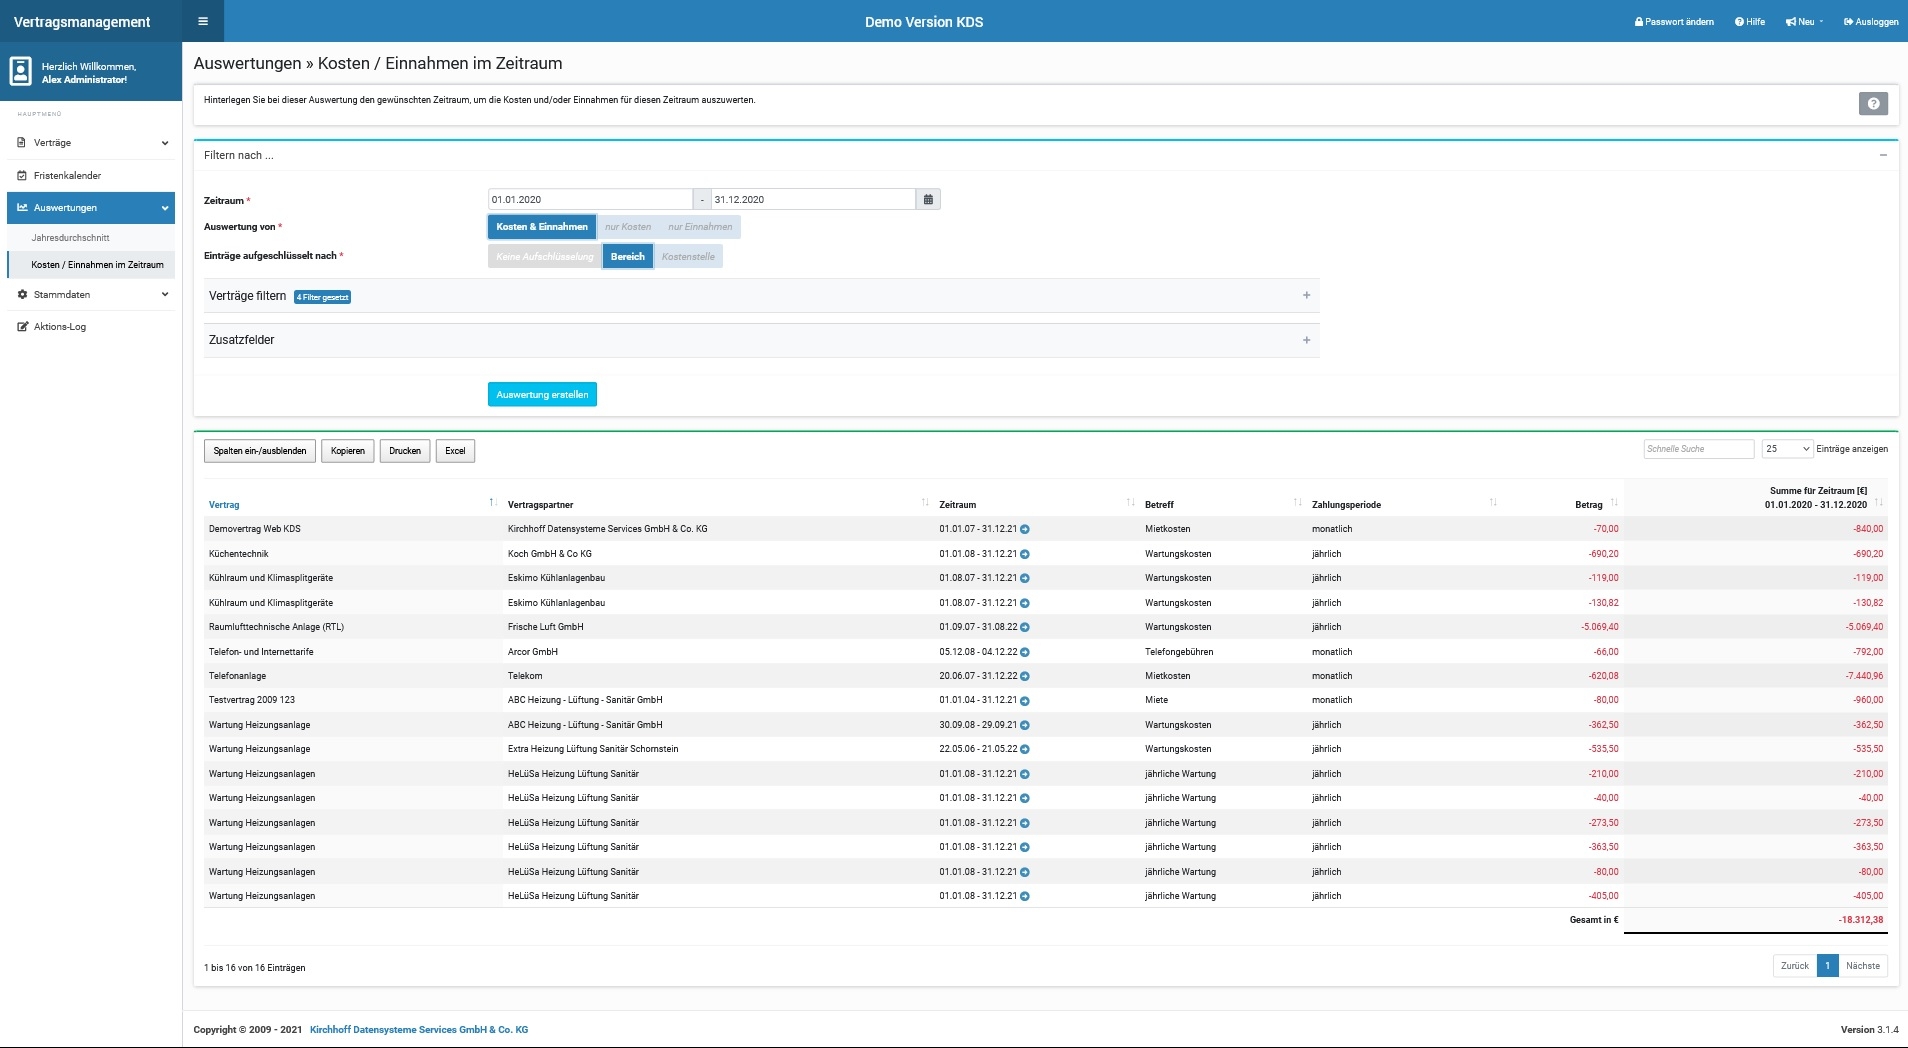This screenshot has height=1048, width=1908.
Task: Export the table with Excel button
Action: click(x=455, y=451)
